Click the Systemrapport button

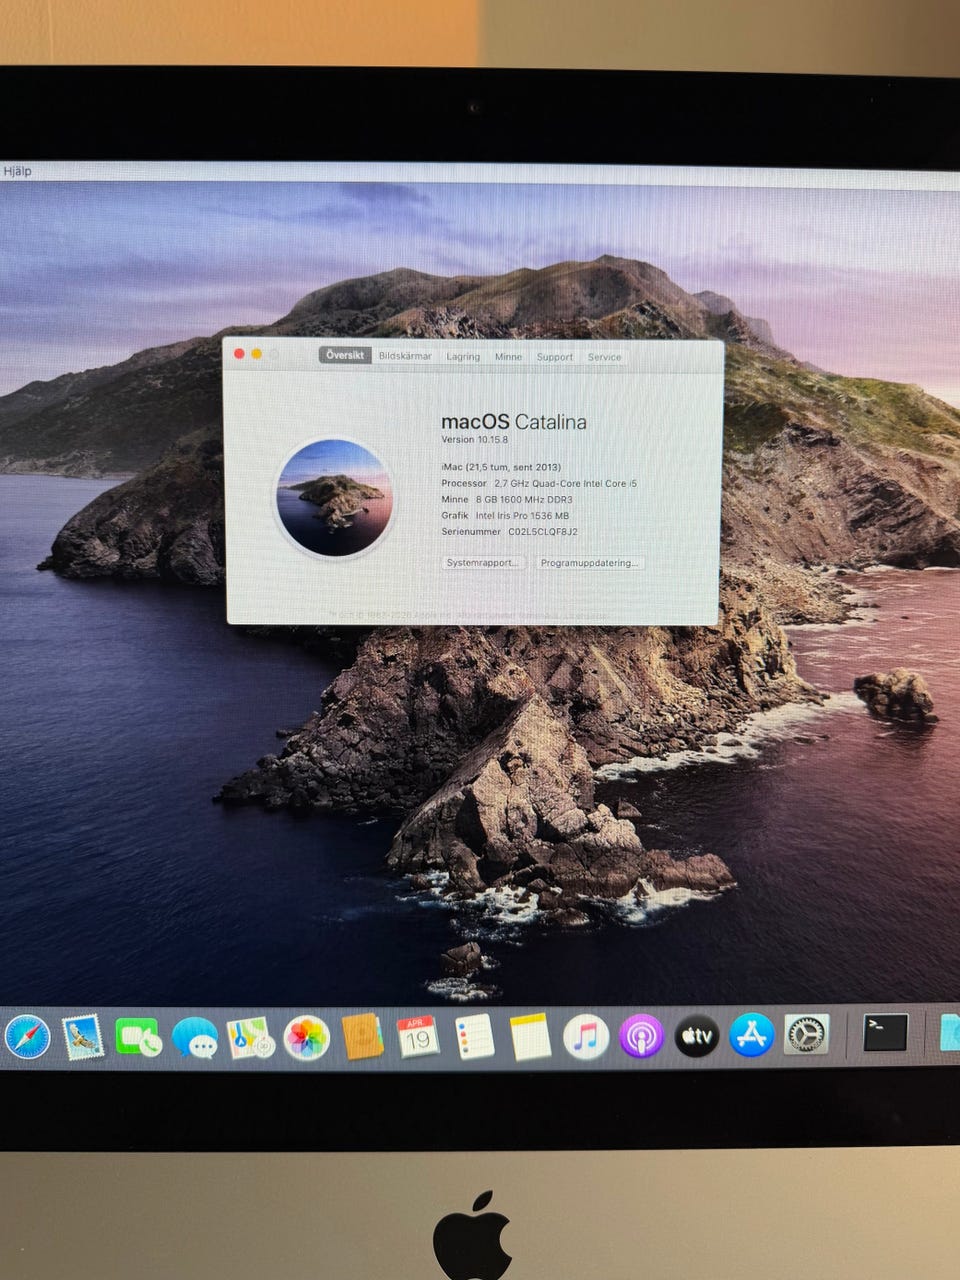pyautogui.click(x=483, y=563)
